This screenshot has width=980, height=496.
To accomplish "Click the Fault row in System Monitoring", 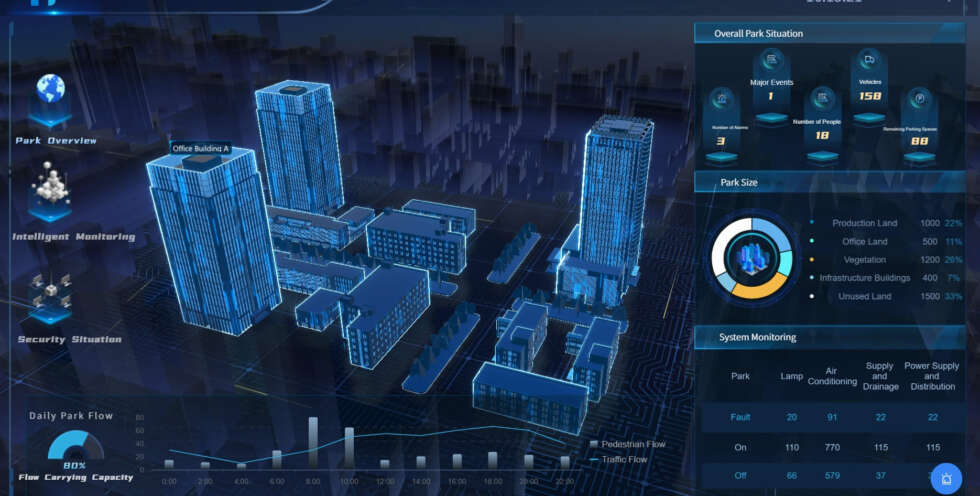I will click(x=740, y=417).
